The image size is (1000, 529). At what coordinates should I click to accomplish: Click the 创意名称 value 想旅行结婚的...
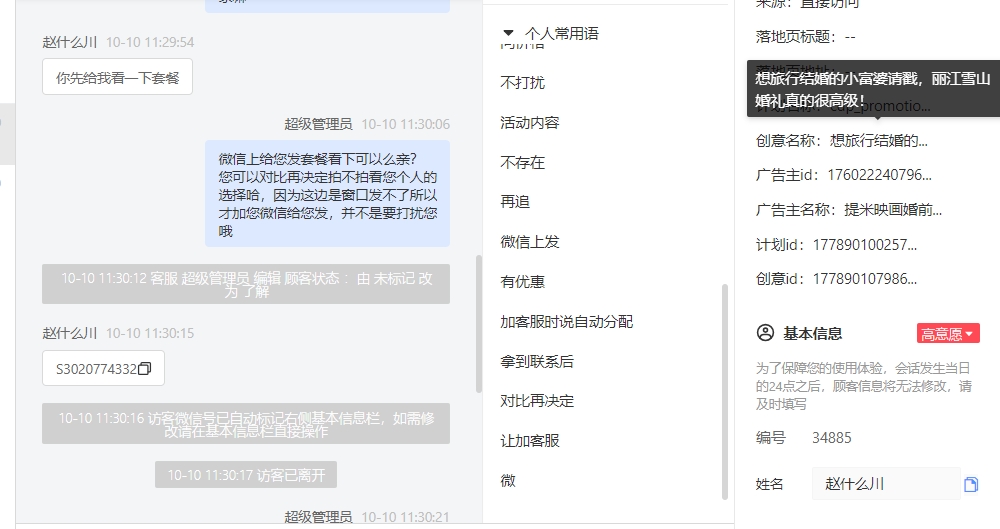[878, 140]
